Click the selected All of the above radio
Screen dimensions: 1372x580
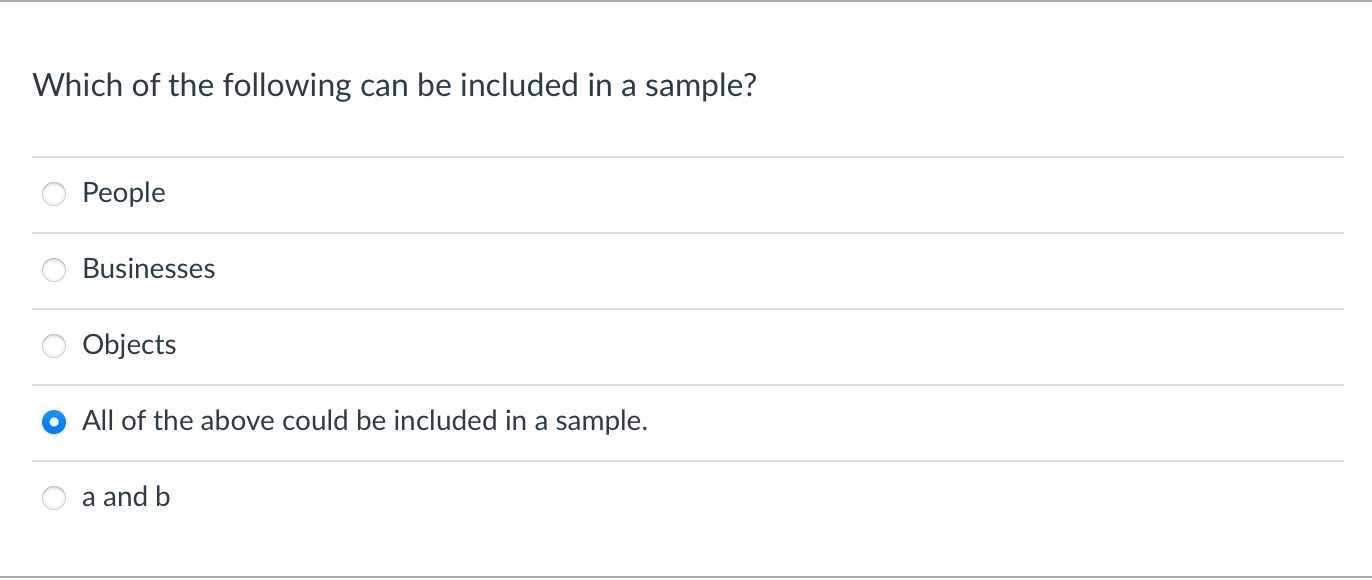(54, 422)
